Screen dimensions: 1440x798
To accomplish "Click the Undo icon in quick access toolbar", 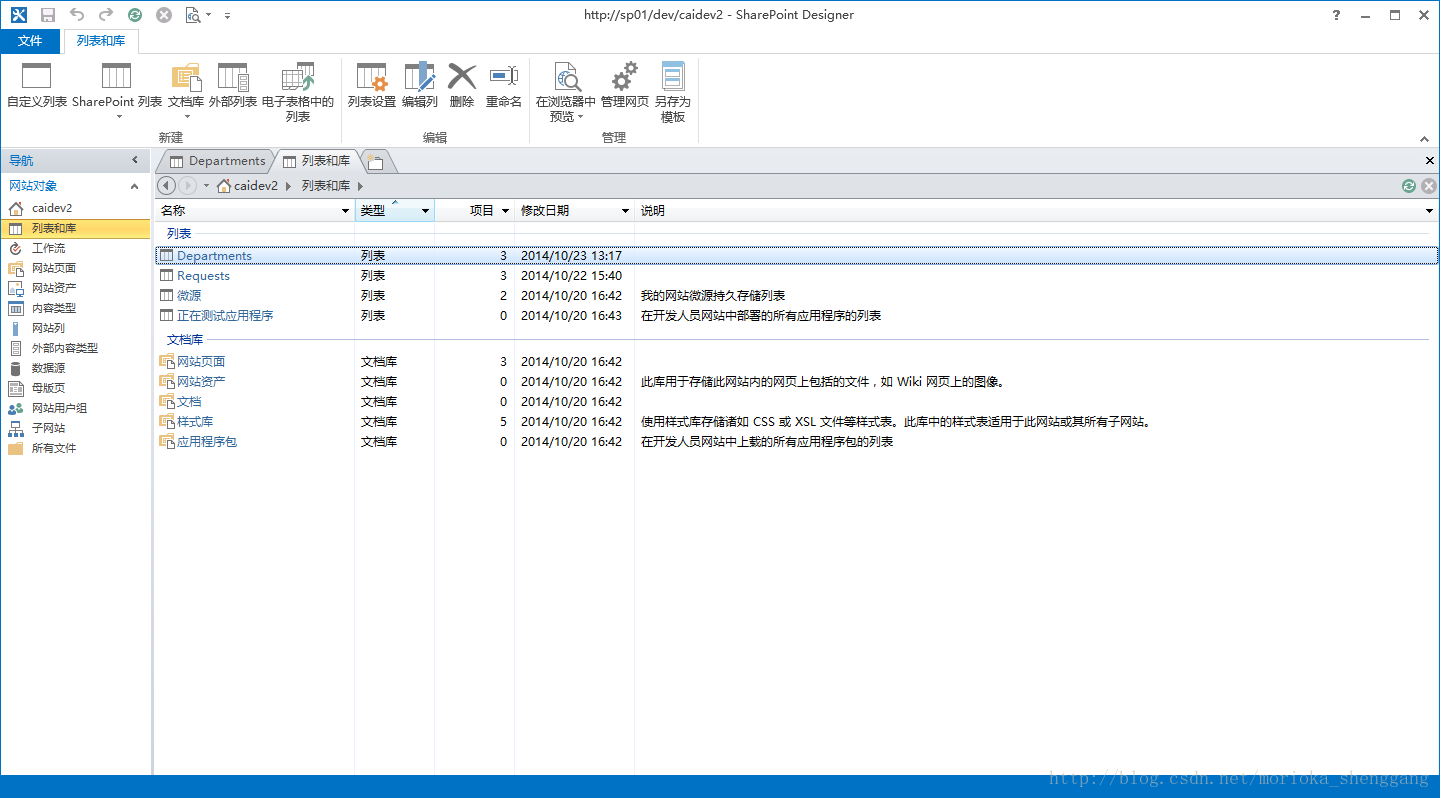I will (x=77, y=15).
